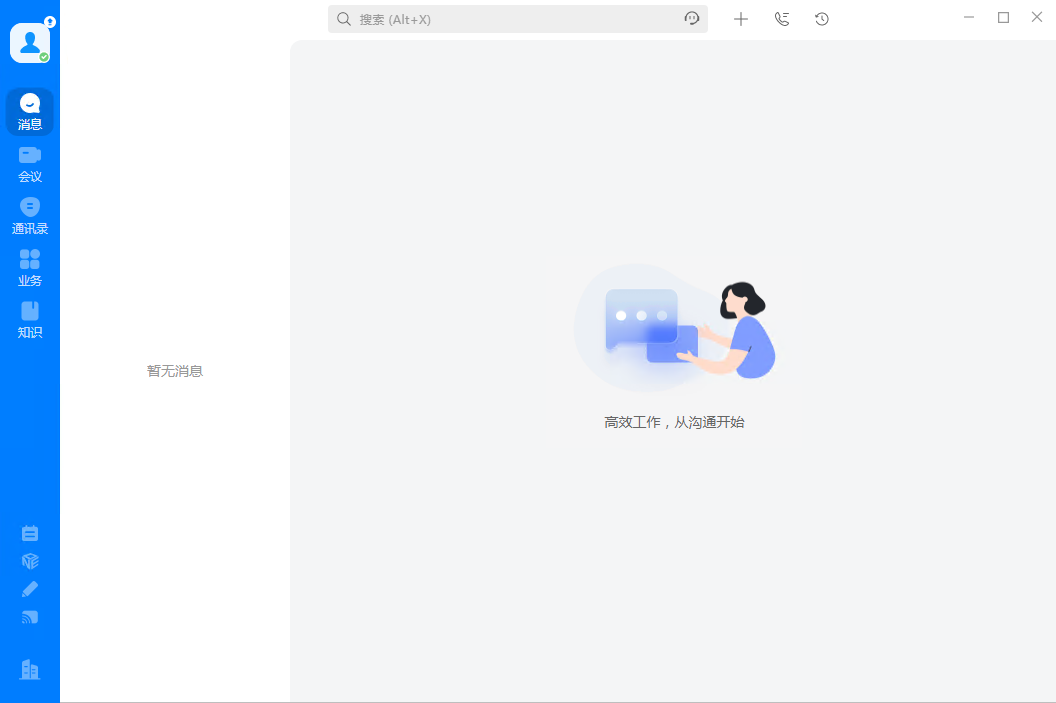Click the online status indicator on the avatar
Screen dimensions: 1056x703
pos(45,57)
